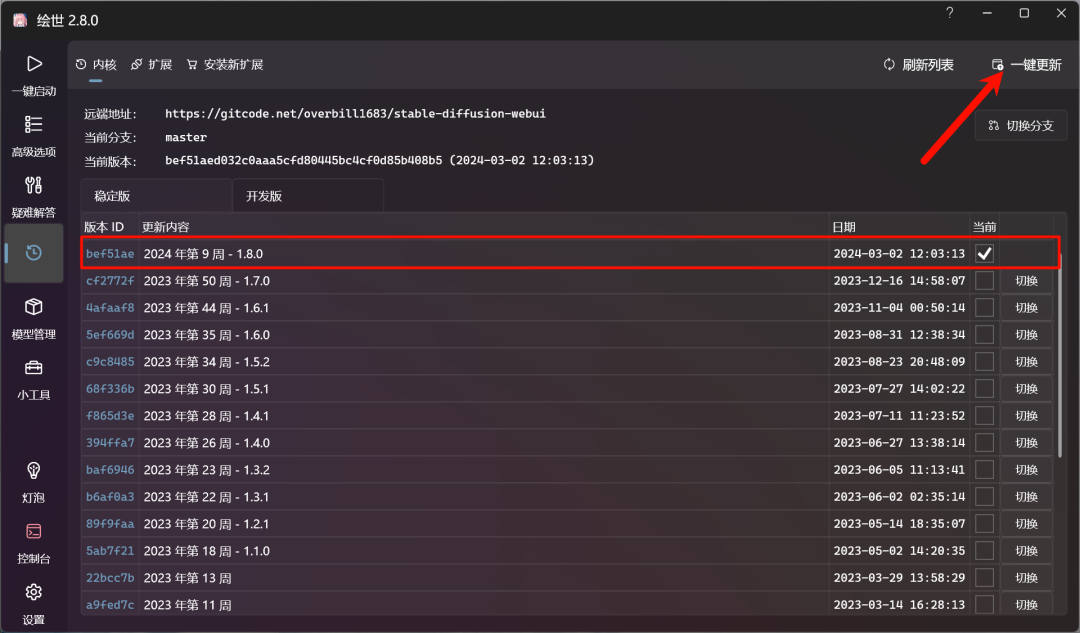Click 切换 for version 1.2.1
This screenshot has height=633, width=1080.
click(1026, 523)
